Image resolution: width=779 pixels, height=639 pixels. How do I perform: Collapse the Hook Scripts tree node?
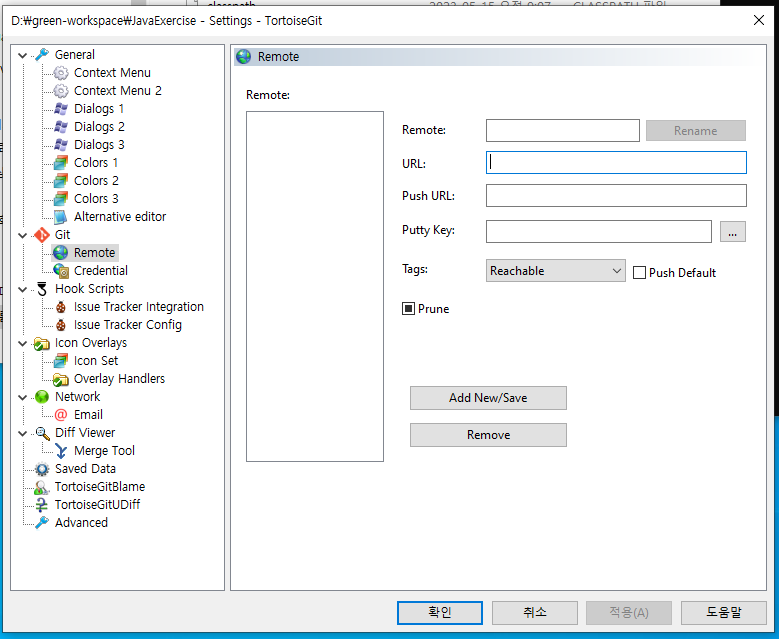click(x=22, y=289)
